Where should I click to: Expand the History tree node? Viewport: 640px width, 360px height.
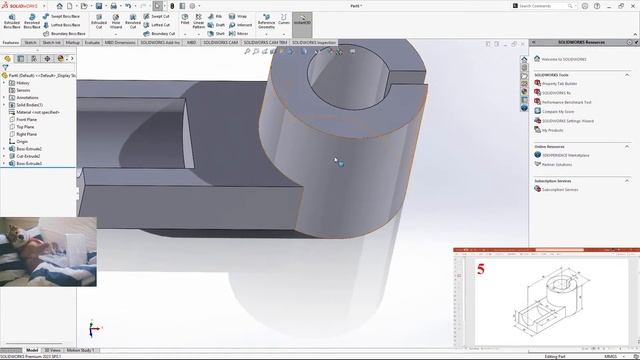pyautogui.click(x=4, y=83)
